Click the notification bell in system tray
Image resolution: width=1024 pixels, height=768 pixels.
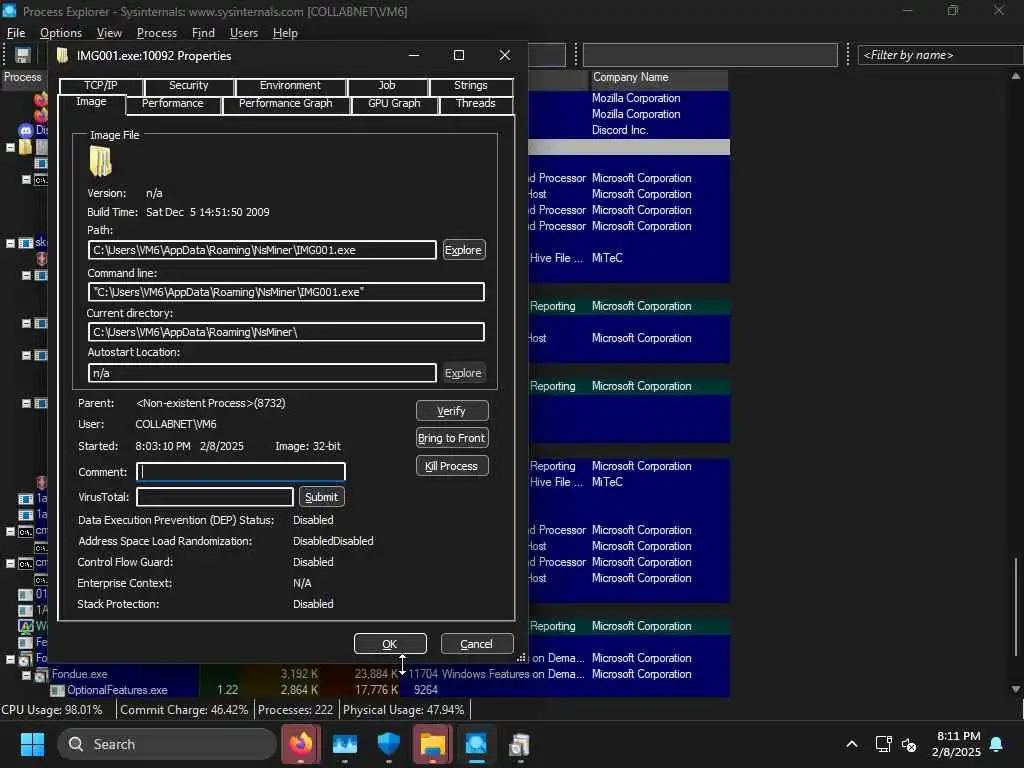[x=997, y=744]
